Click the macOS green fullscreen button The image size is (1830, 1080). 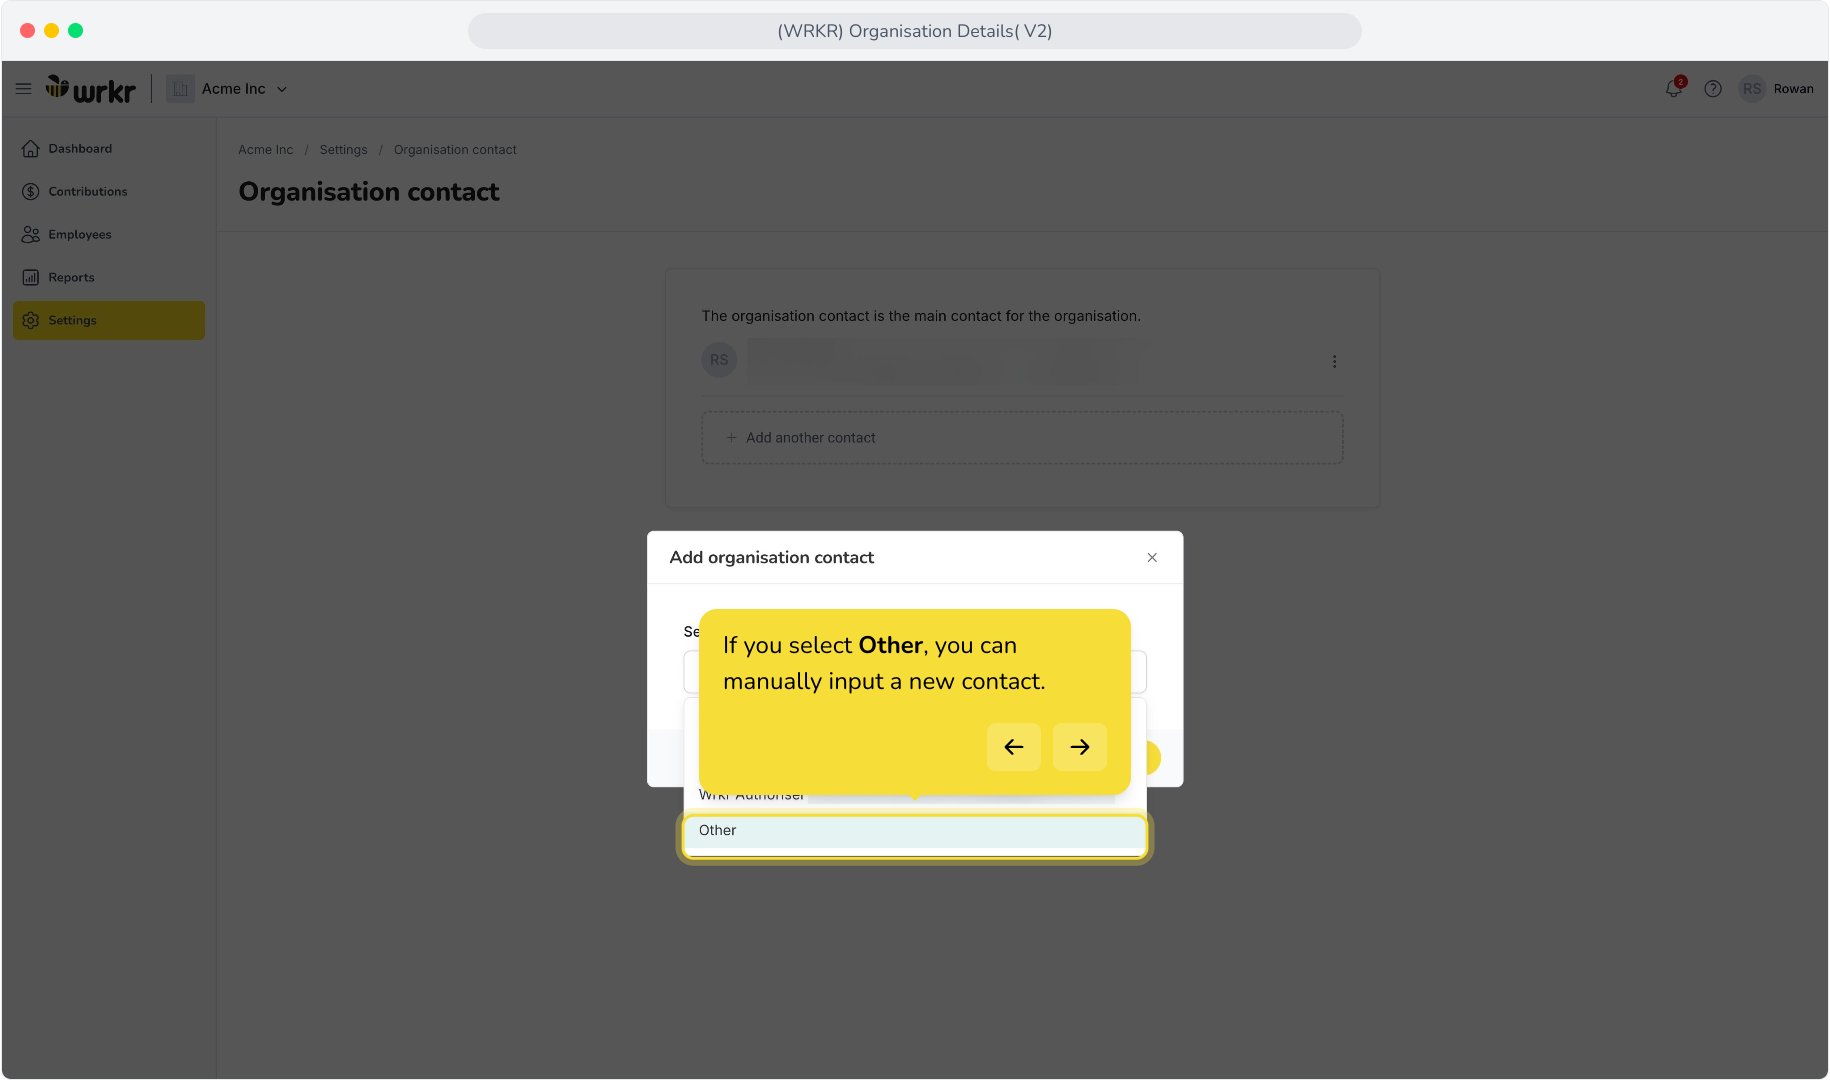(75, 31)
